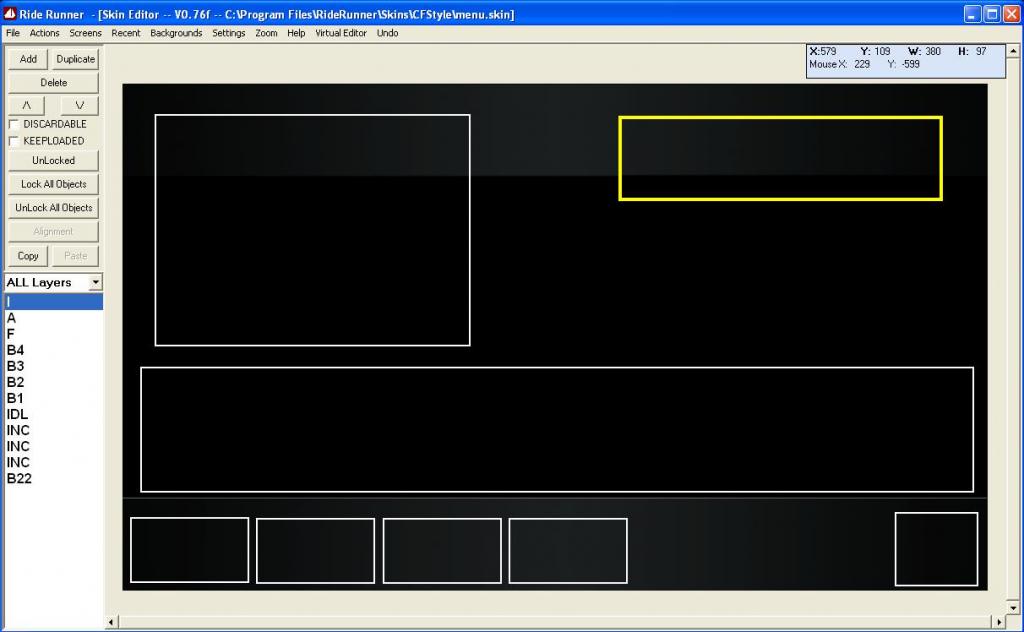Open the Settings menu
This screenshot has width=1024, height=632.
[229, 33]
